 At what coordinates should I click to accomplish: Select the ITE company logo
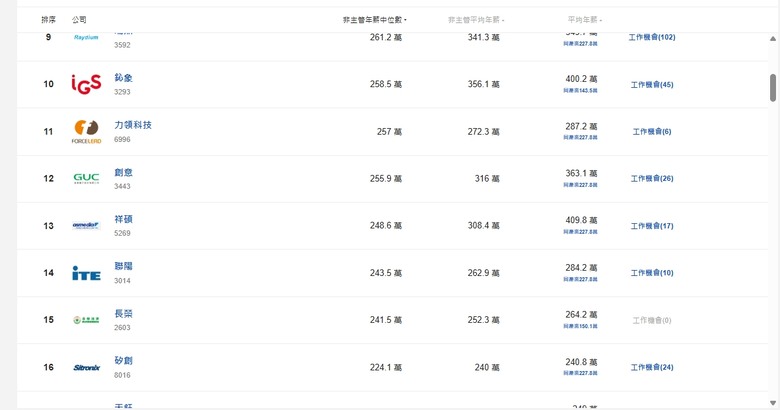point(86,273)
